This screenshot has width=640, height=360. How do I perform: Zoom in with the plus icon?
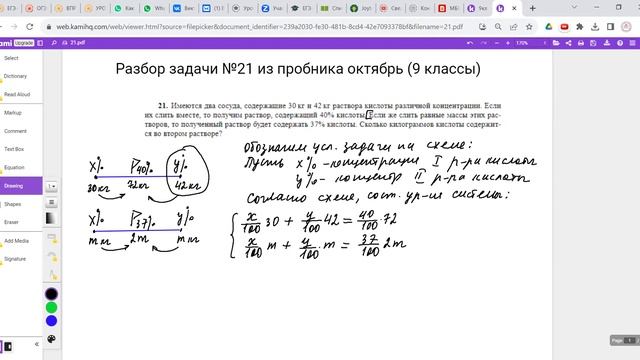[508, 43]
